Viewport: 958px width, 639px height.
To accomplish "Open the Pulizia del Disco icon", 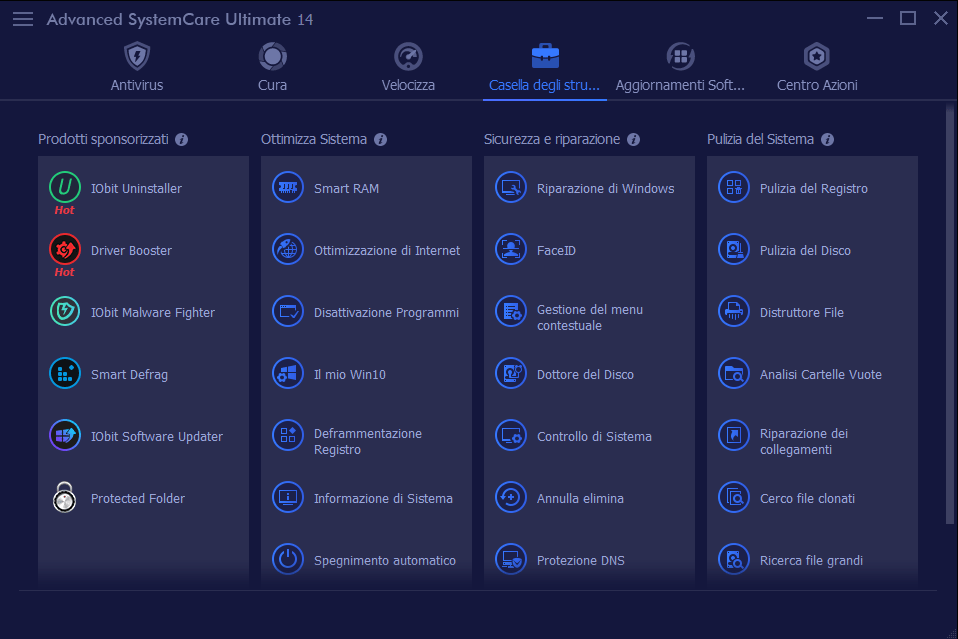I will click(x=734, y=249).
